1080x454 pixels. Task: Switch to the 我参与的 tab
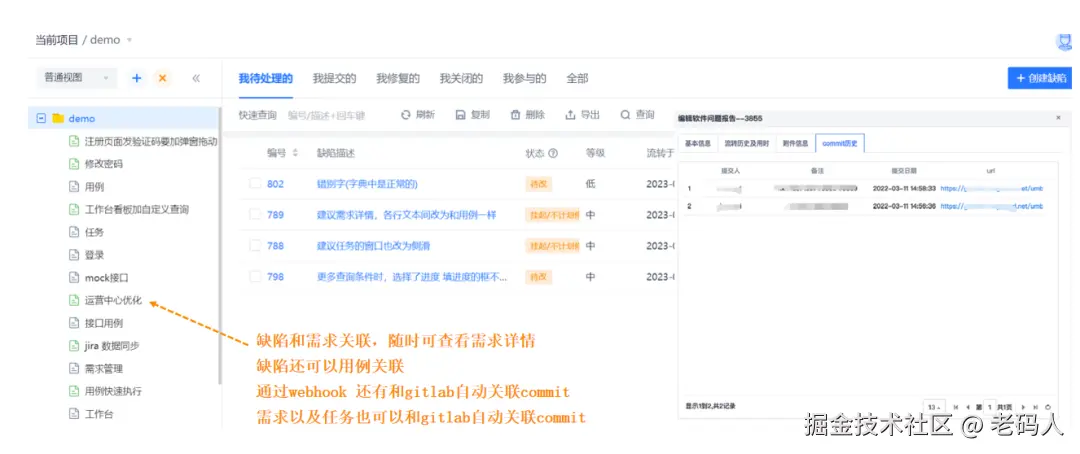[525, 79]
